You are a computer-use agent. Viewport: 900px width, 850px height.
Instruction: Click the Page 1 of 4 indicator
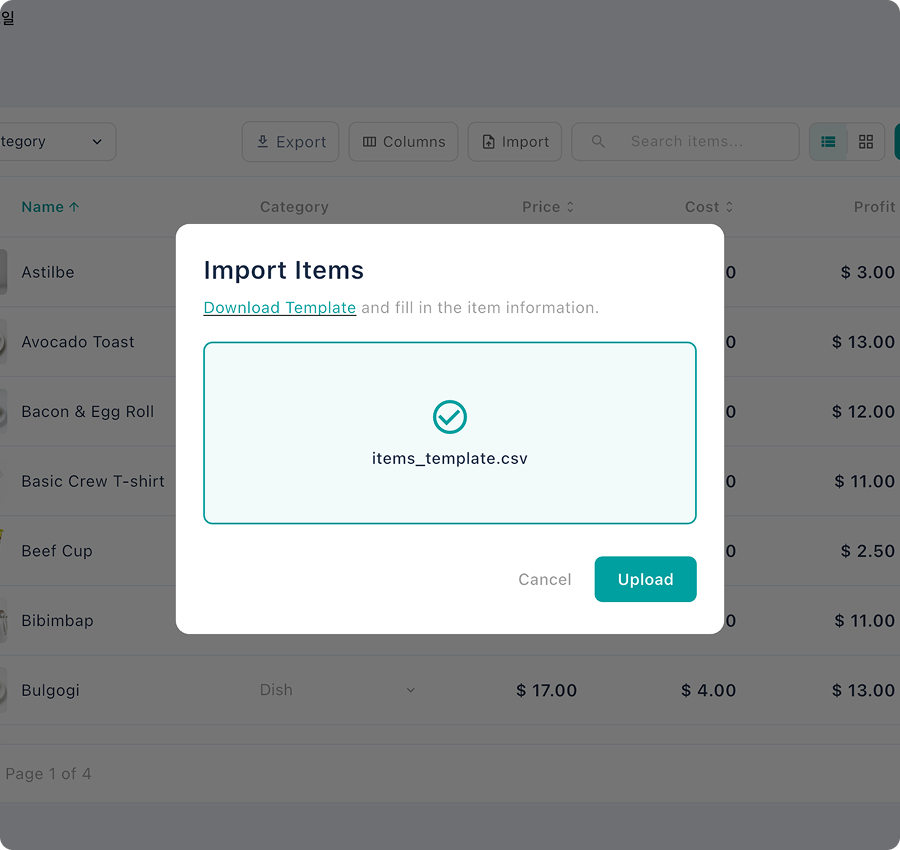click(x=48, y=774)
